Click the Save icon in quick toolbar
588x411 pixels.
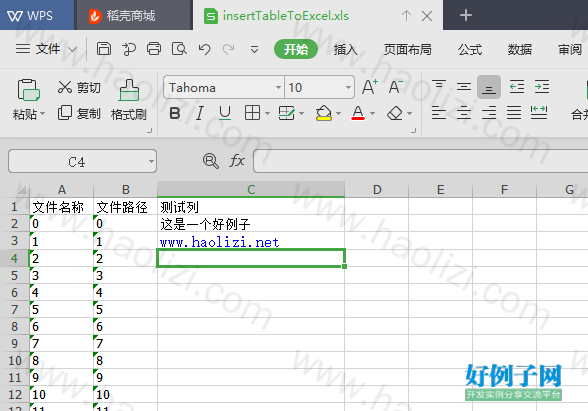click(104, 49)
